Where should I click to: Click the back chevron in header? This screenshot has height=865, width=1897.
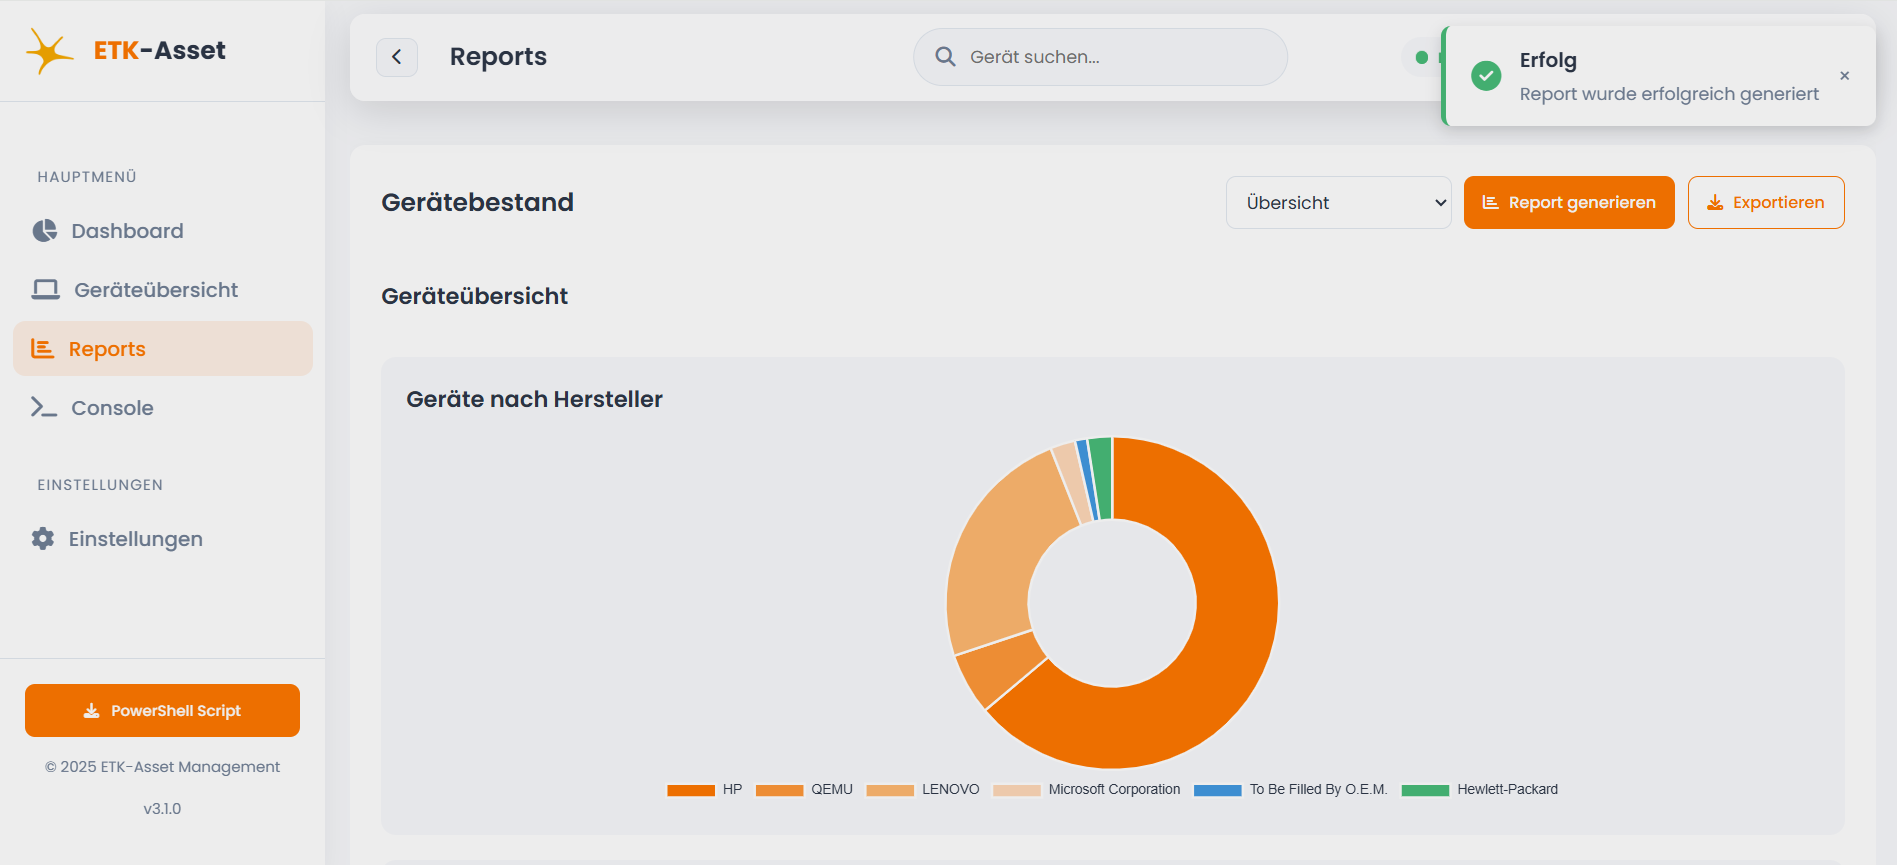coord(397,57)
